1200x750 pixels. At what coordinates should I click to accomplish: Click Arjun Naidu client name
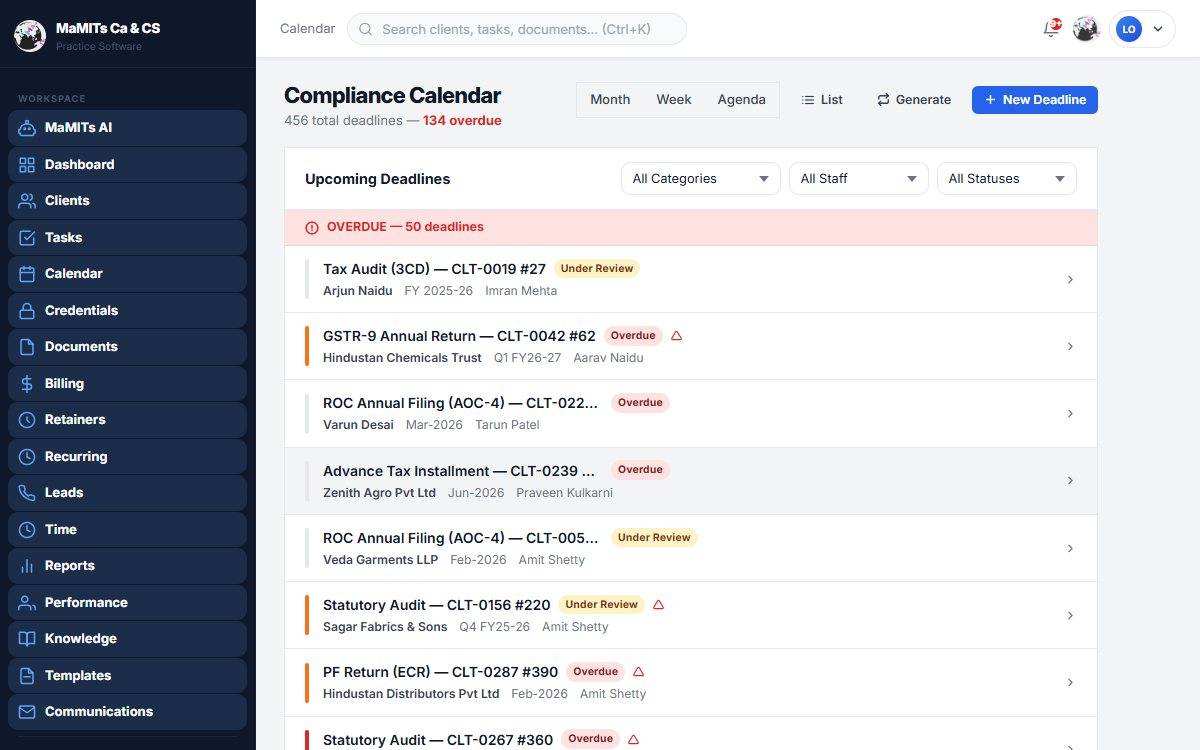tap(358, 290)
